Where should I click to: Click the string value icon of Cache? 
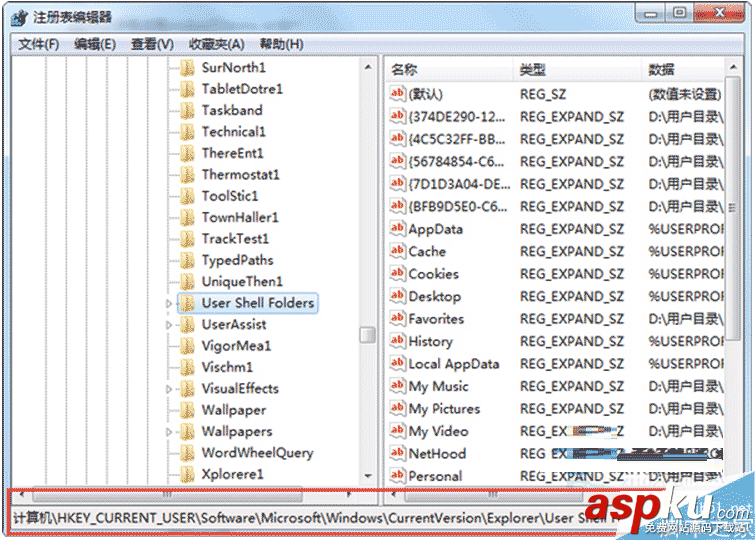[x=397, y=250]
